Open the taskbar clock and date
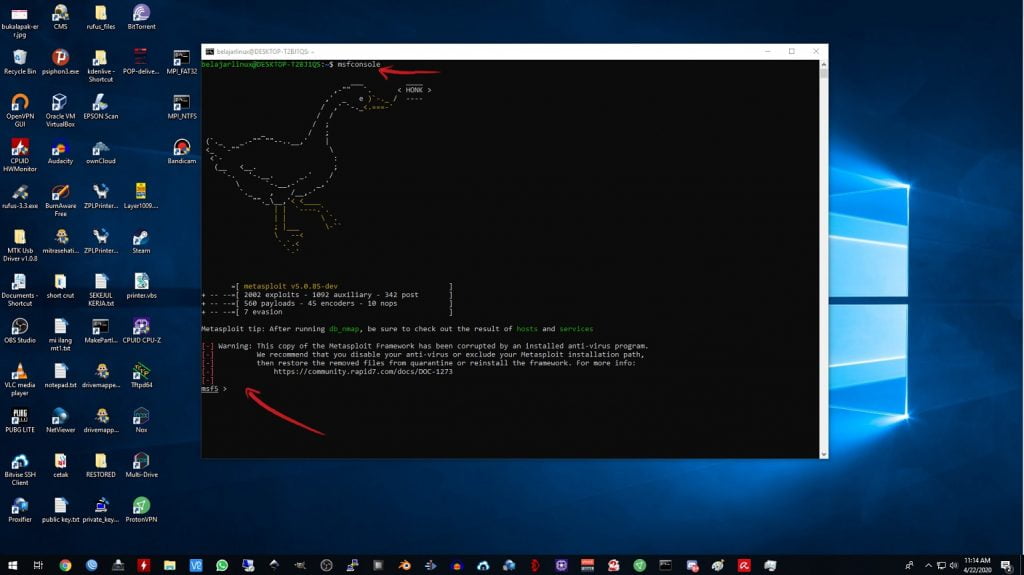Screen dimensions: 1024x575 pos(978,565)
